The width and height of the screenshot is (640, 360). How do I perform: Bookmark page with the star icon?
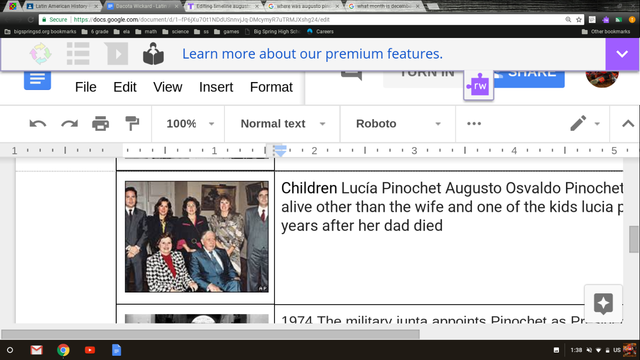[x=578, y=20]
